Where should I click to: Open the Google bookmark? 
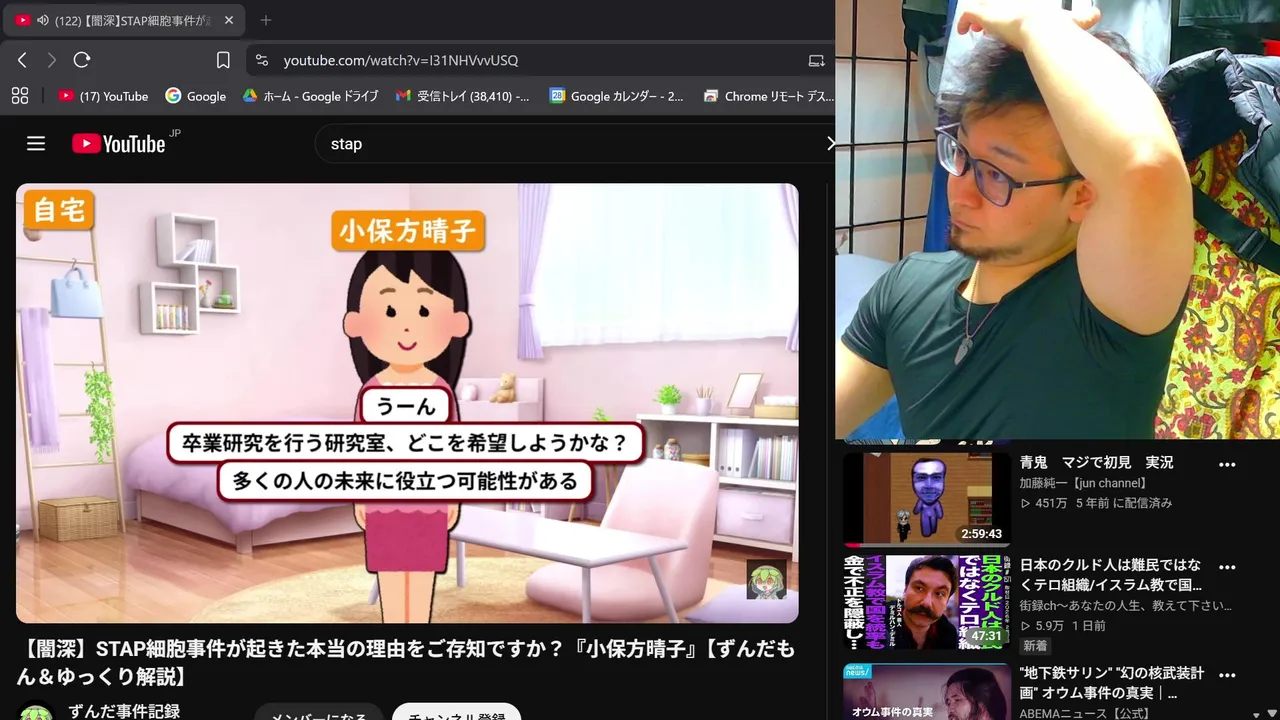click(196, 96)
